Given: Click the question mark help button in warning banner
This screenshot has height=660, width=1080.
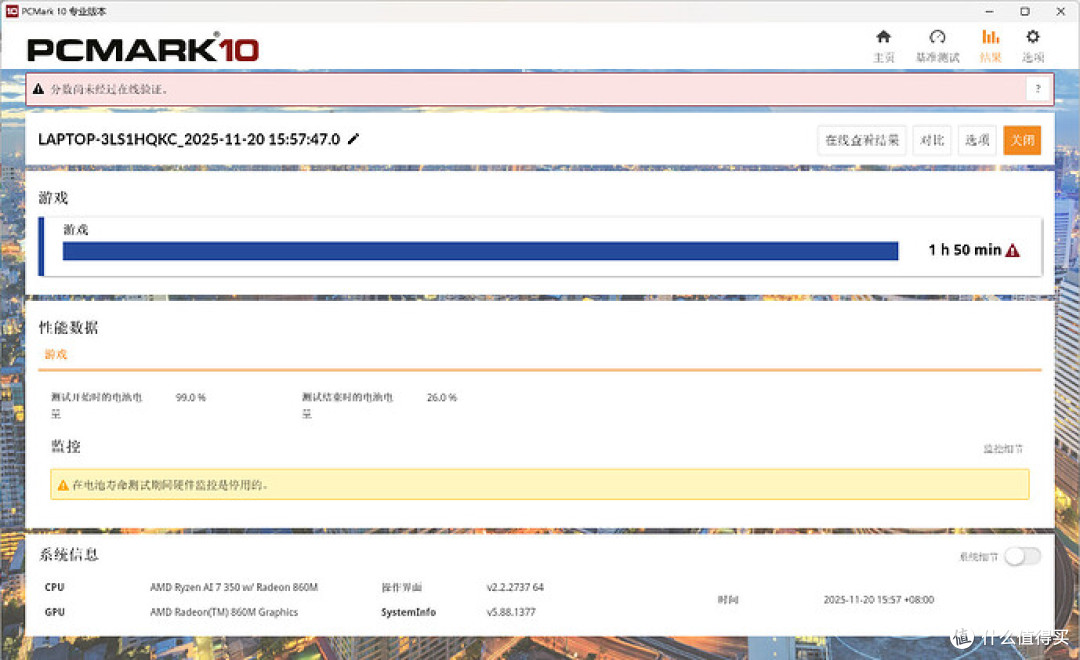Looking at the screenshot, I should click(x=1037, y=89).
